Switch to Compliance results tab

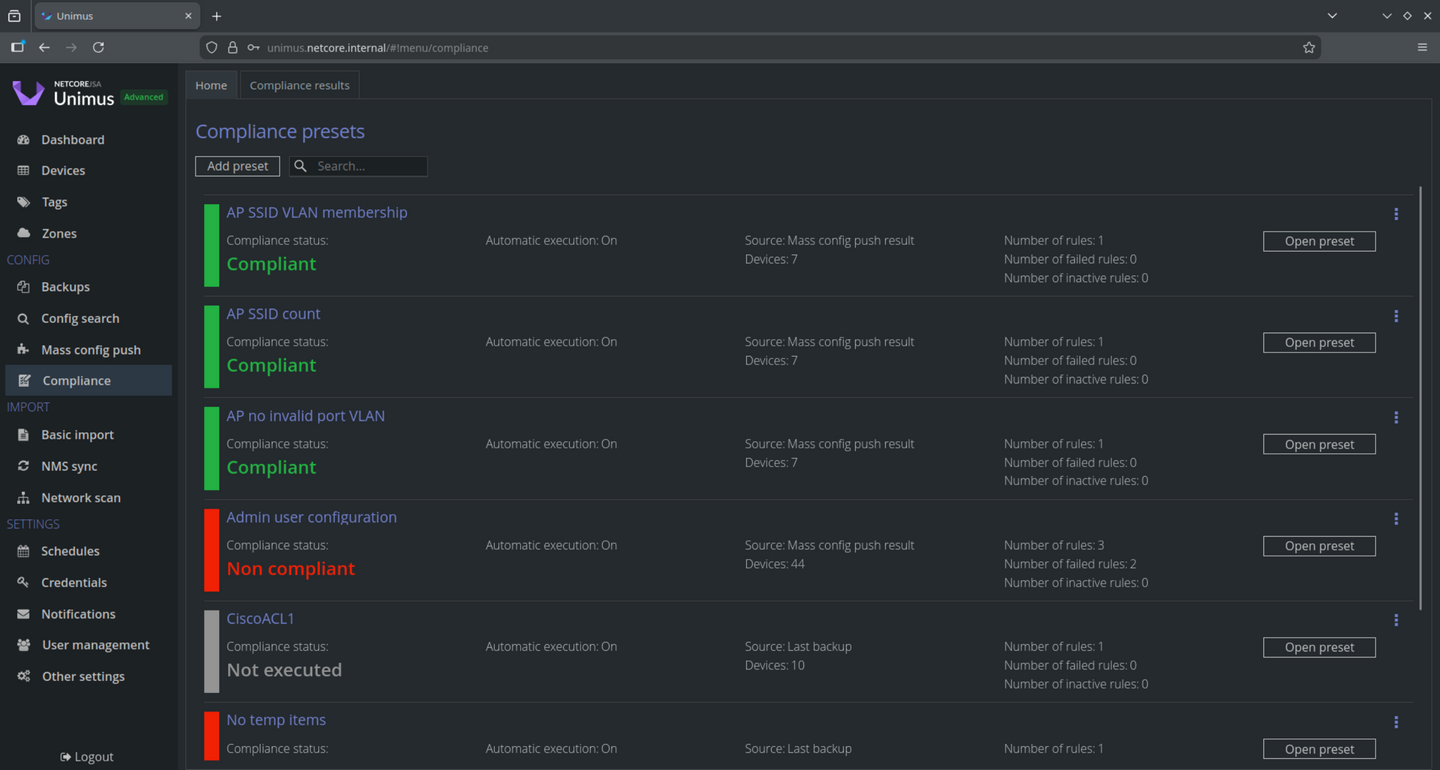(299, 85)
